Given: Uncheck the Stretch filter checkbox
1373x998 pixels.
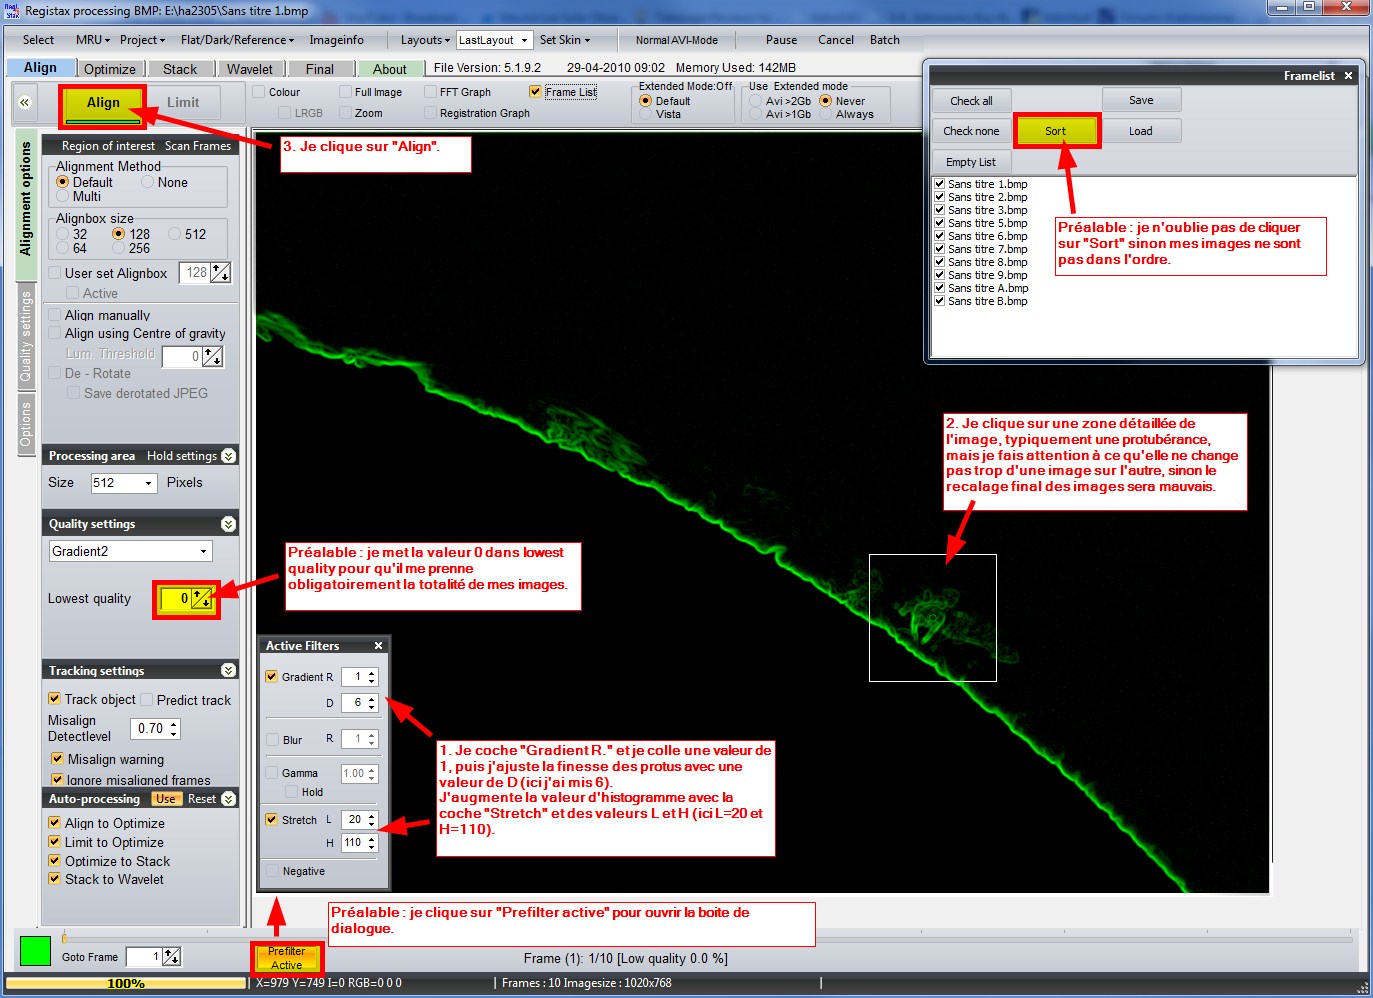Looking at the screenshot, I should pyautogui.click(x=271, y=820).
